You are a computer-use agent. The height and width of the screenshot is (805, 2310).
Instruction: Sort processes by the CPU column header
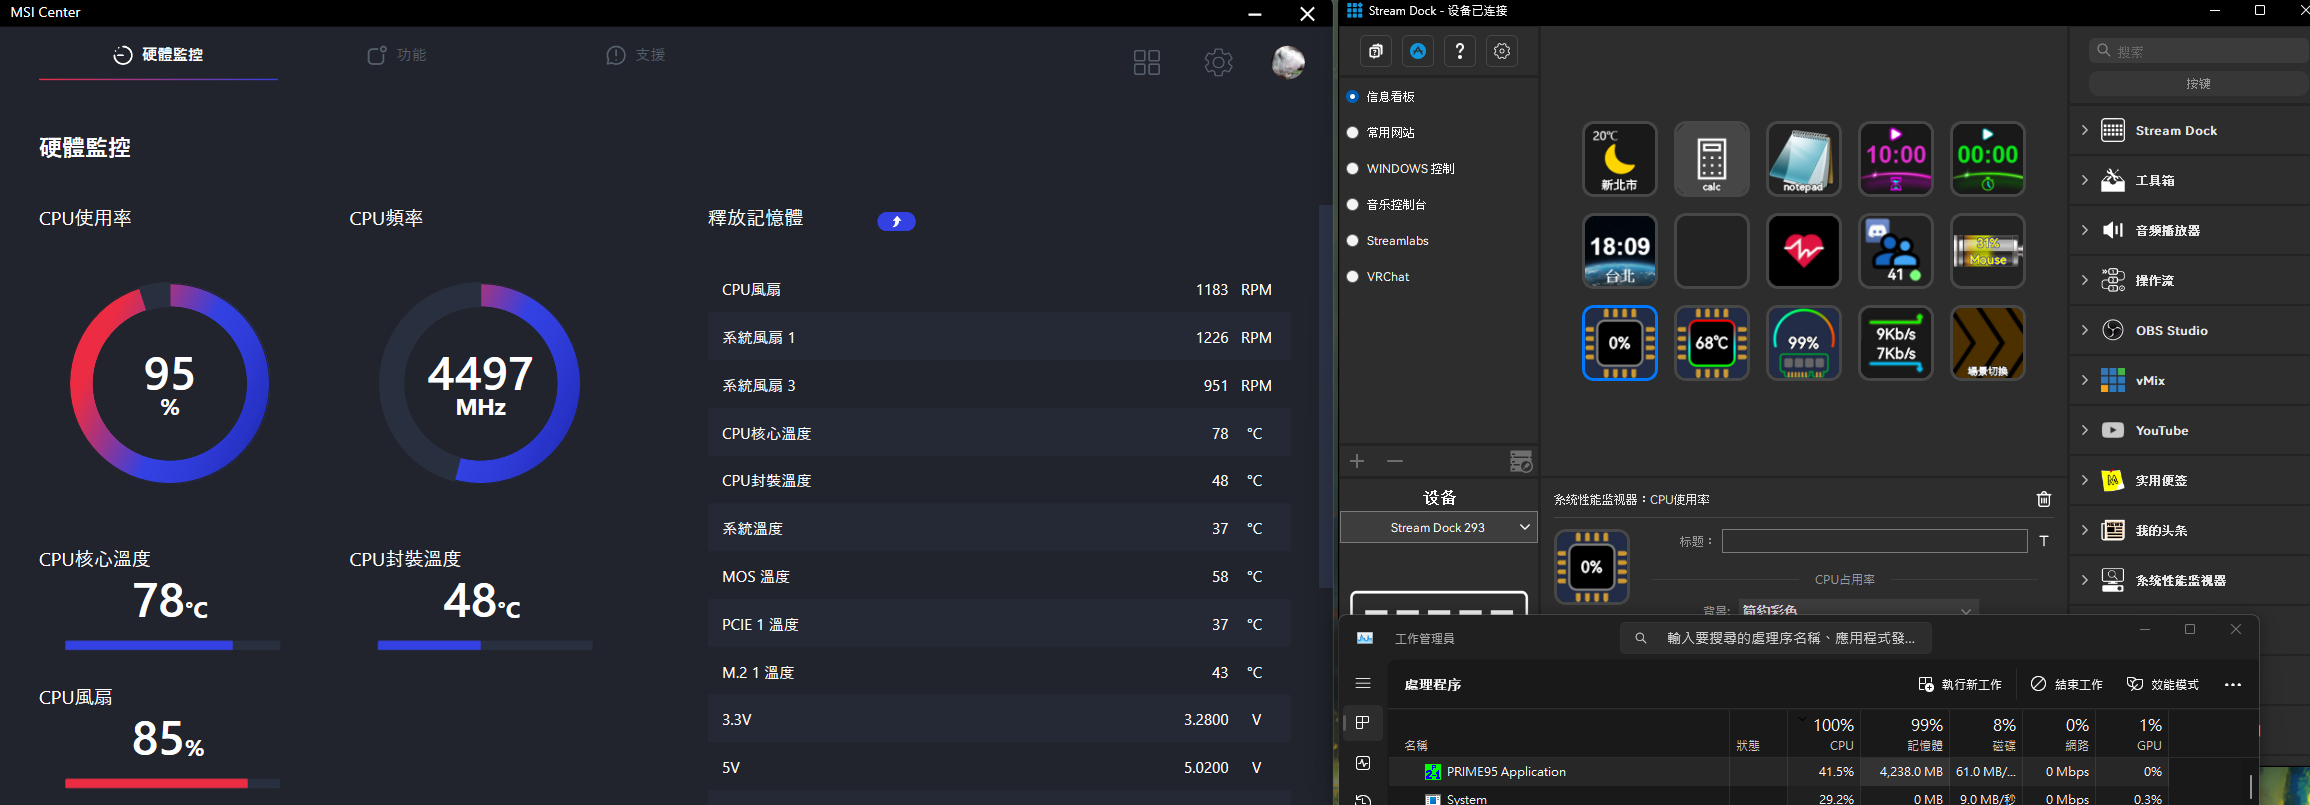[x=1824, y=733]
